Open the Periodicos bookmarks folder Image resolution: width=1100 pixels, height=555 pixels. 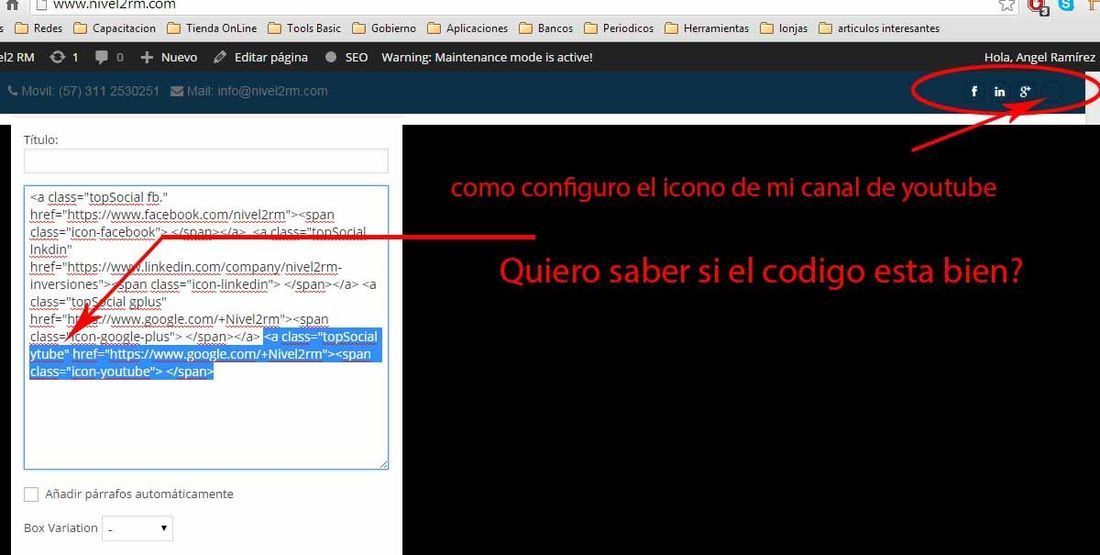click(x=619, y=29)
